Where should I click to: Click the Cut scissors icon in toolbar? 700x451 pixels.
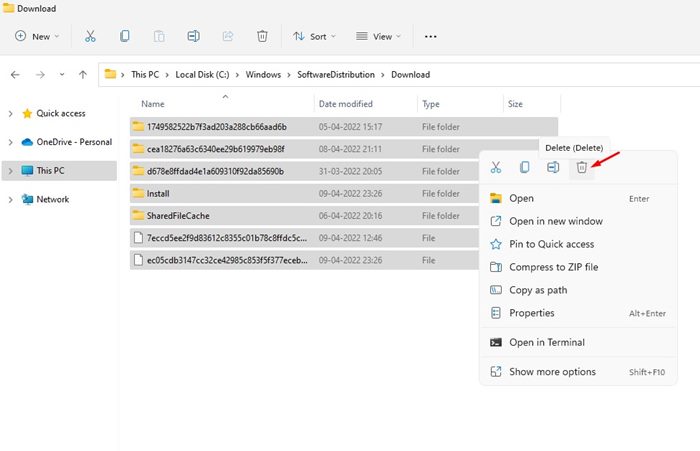click(x=90, y=36)
